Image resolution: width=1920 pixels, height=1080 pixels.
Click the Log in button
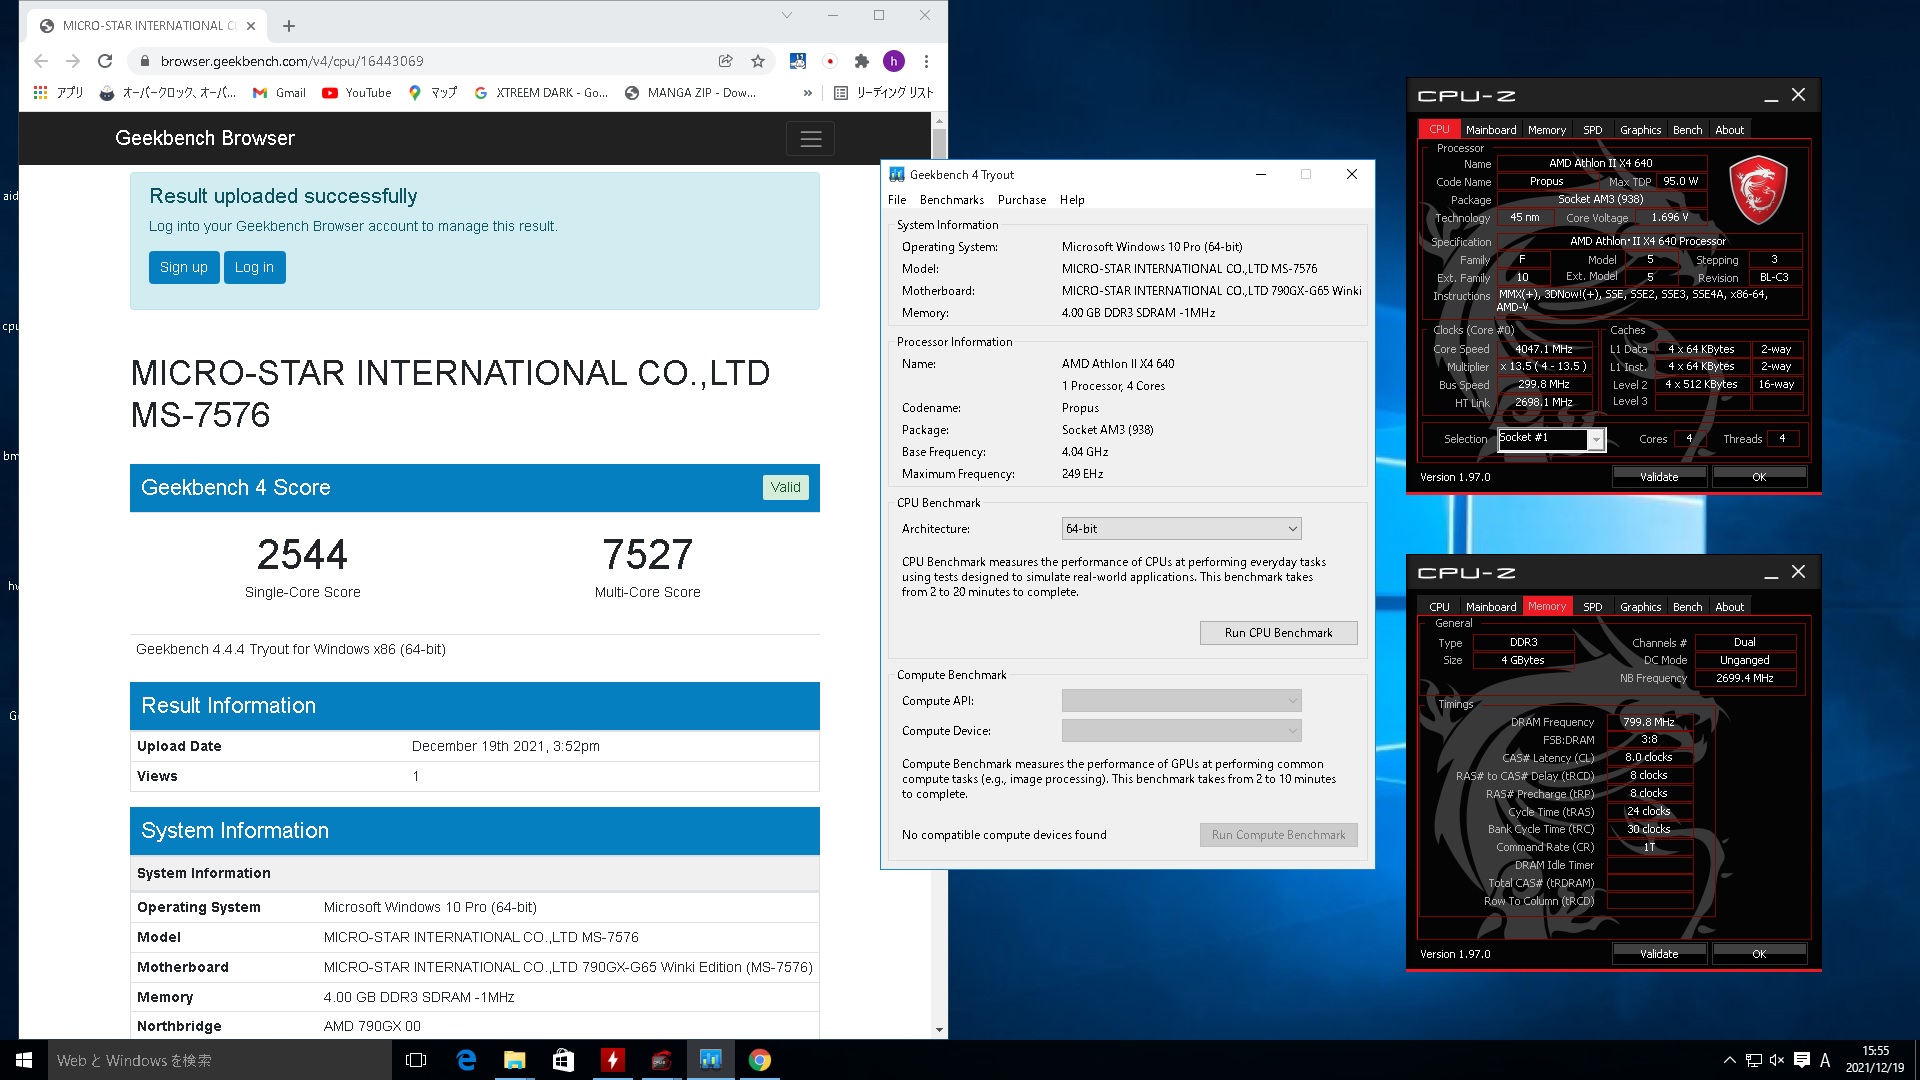point(254,267)
